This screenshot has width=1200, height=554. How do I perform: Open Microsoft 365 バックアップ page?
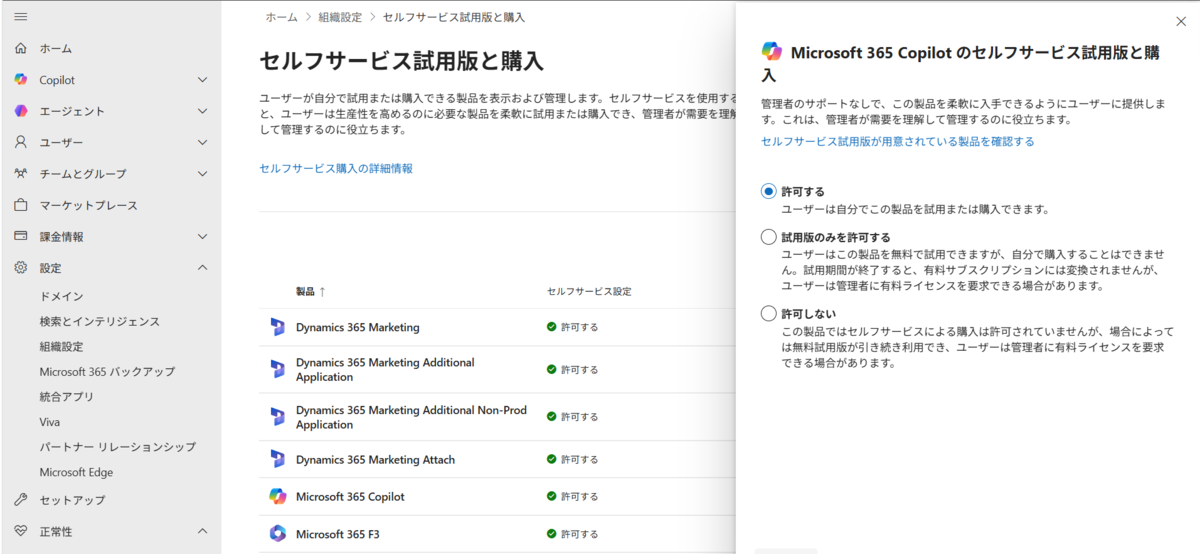(x=107, y=371)
